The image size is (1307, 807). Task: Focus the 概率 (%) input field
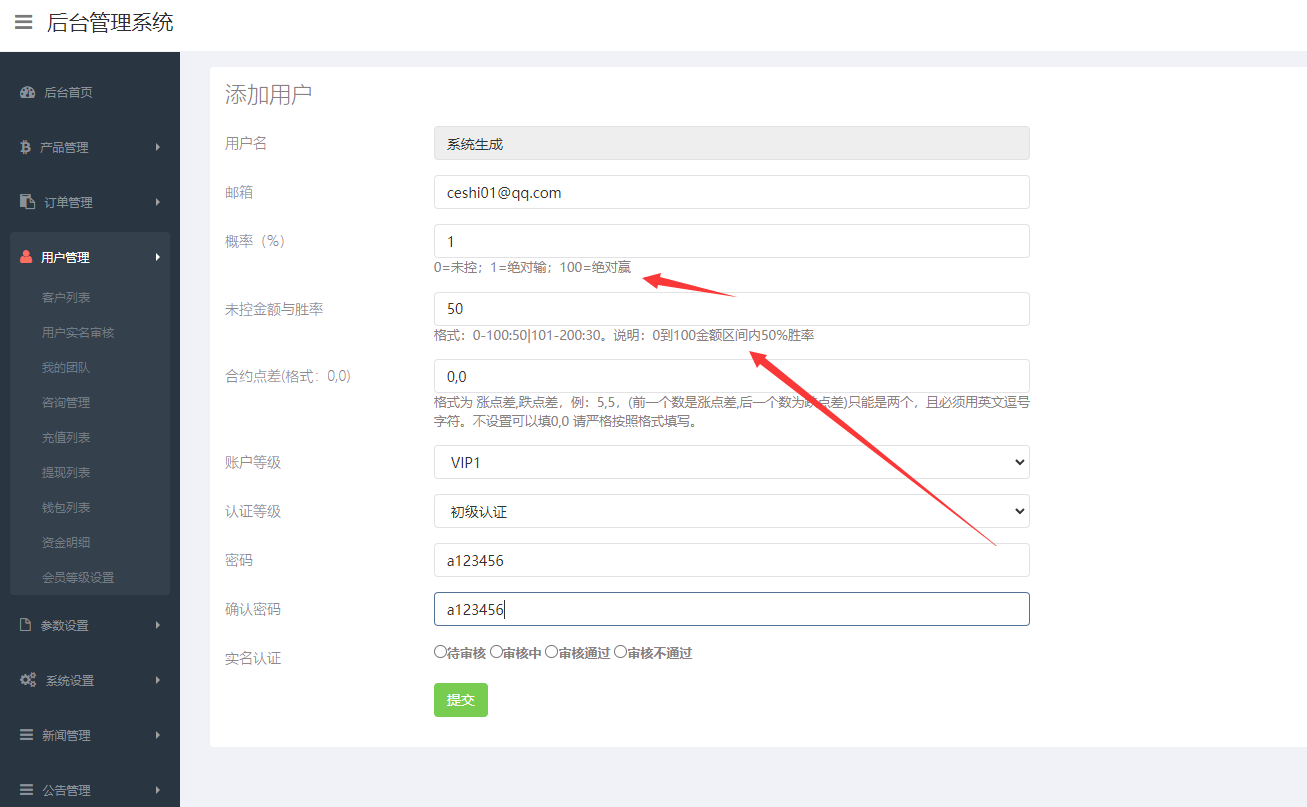click(731, 241)
